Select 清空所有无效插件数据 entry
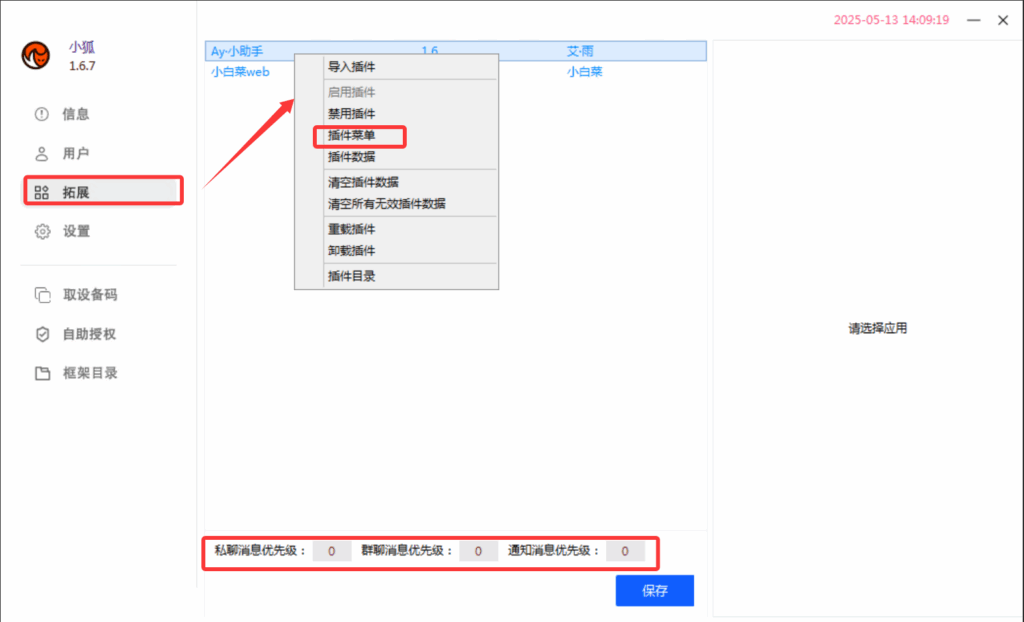1024x622 pixels. [387, 204]
